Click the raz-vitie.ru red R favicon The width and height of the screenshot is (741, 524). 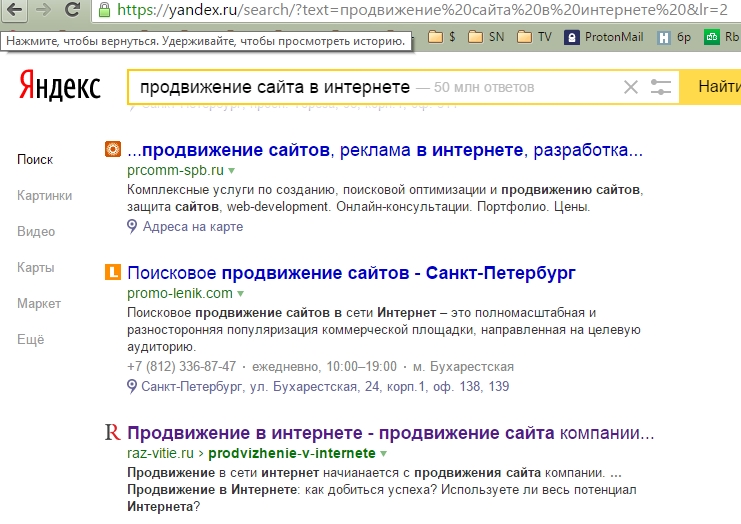[112, 432]
